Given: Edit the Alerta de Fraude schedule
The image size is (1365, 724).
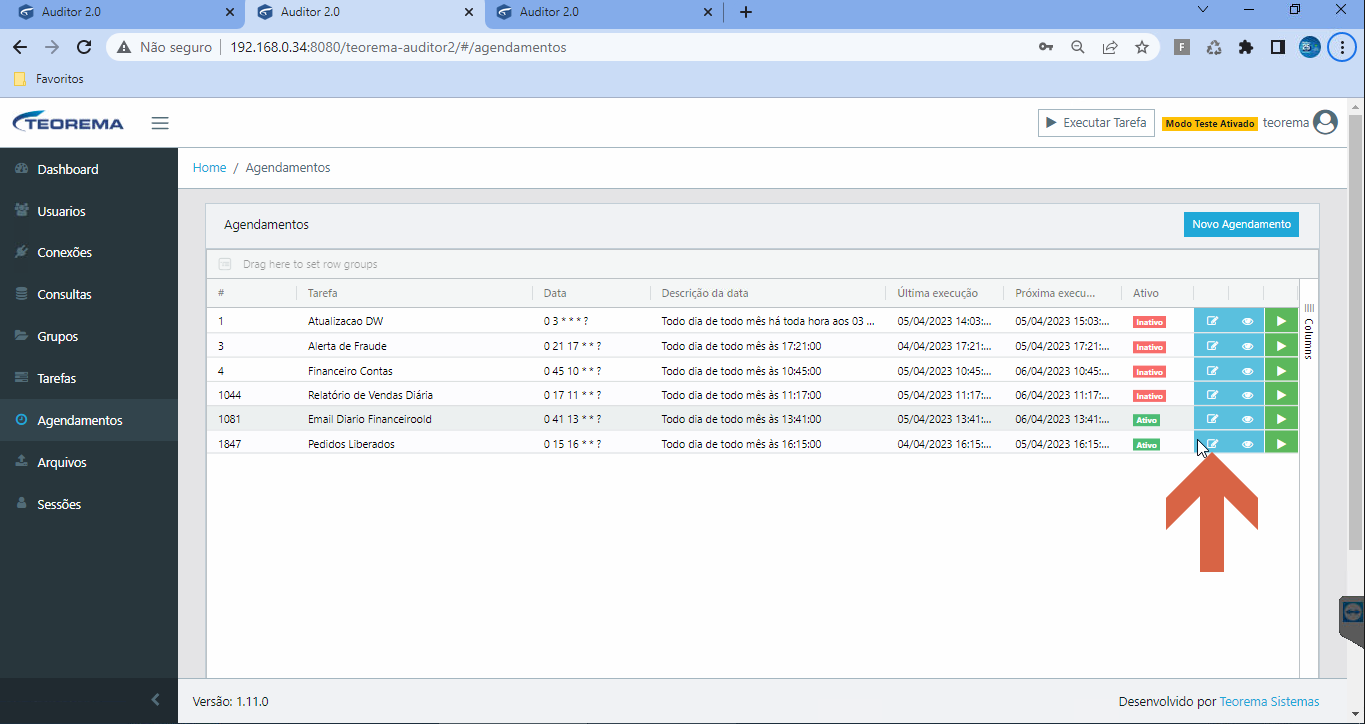Looking at the screenshot, I should point(1212,346).
